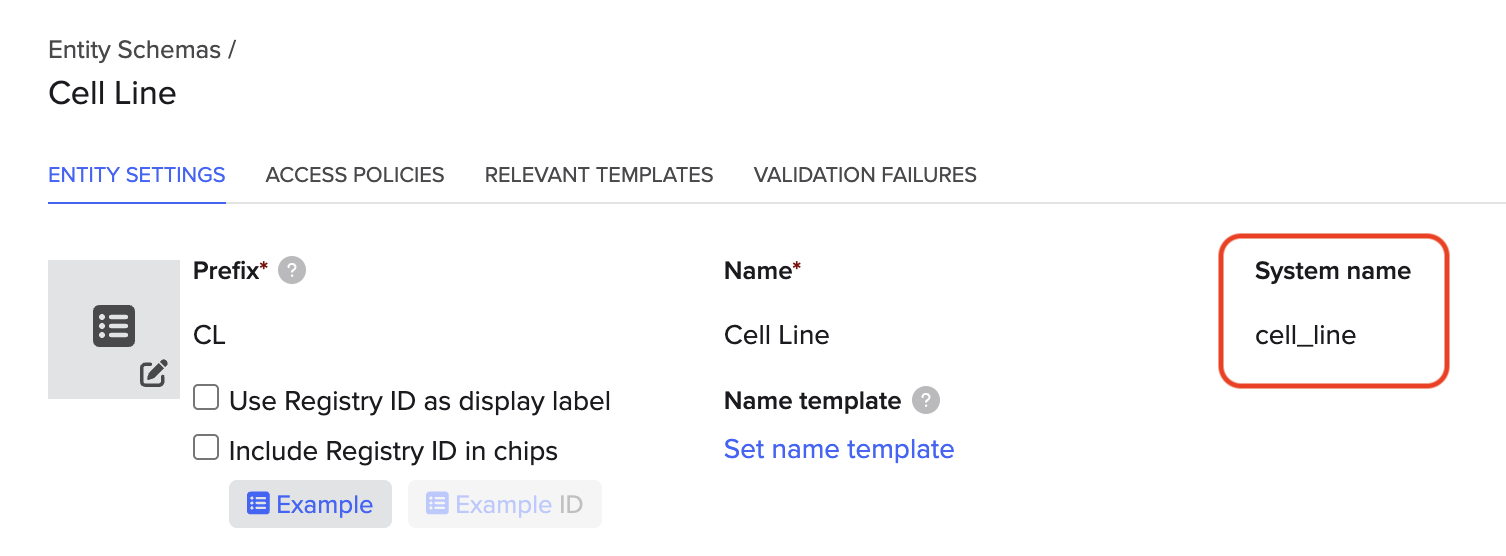Click the Name template help icon
The height and width of the screenshot is (556, 1506).
click(x=926, y=401)
